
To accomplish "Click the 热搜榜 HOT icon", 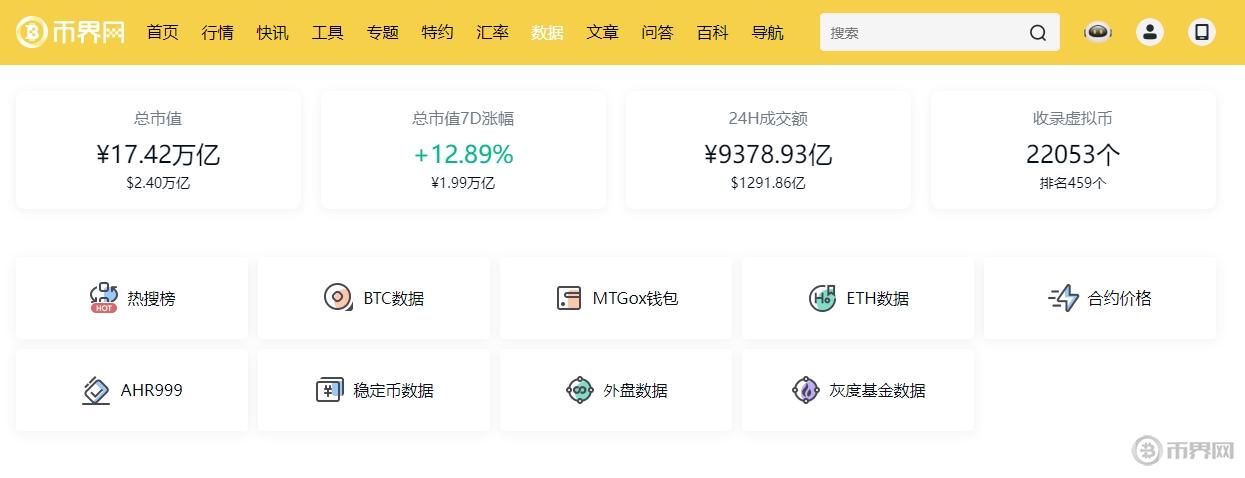I will (103, 298).
